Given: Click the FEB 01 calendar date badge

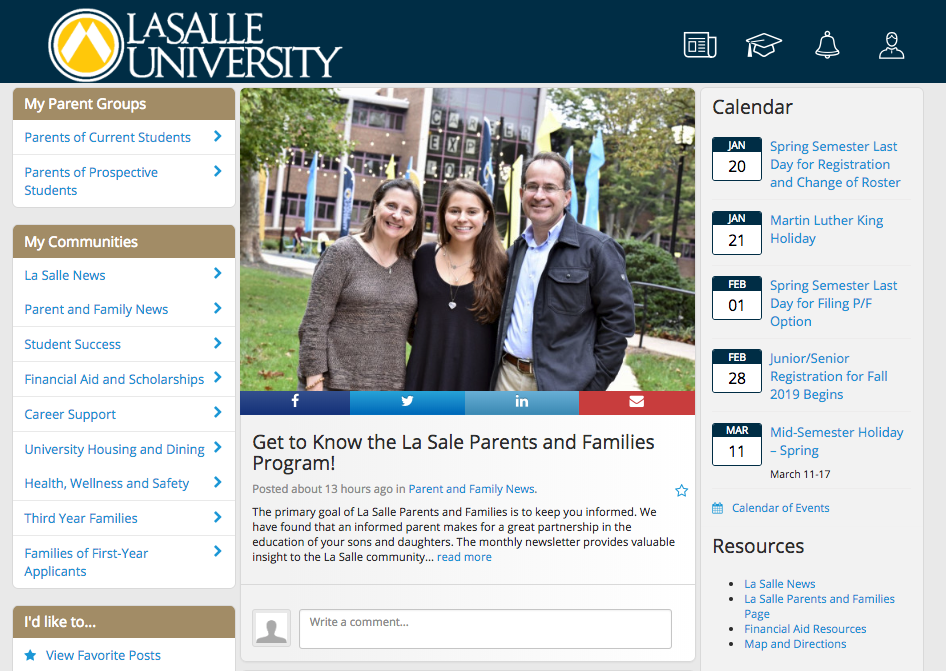Looking at the screenshot, I should click(x=737, y=298).
